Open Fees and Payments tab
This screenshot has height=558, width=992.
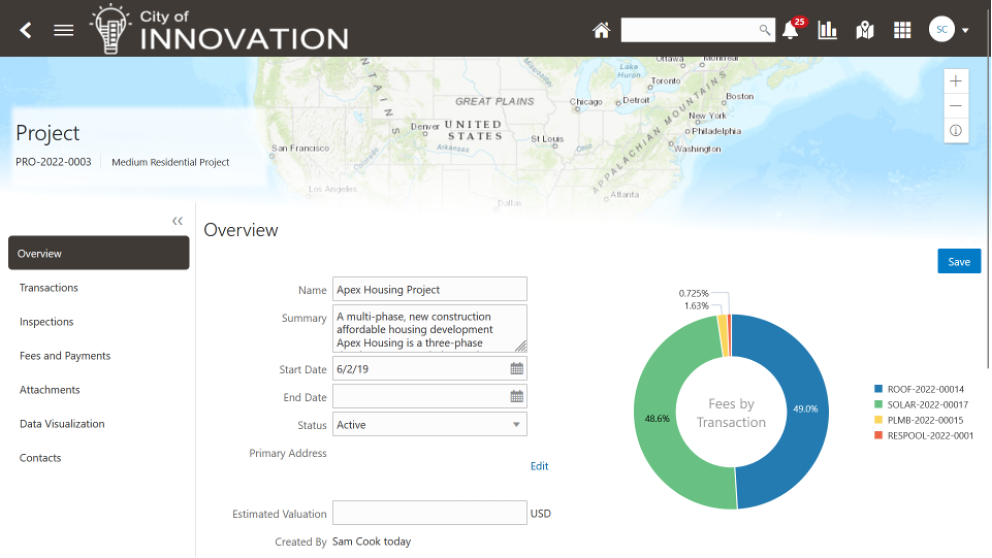[x=65, y=356]
